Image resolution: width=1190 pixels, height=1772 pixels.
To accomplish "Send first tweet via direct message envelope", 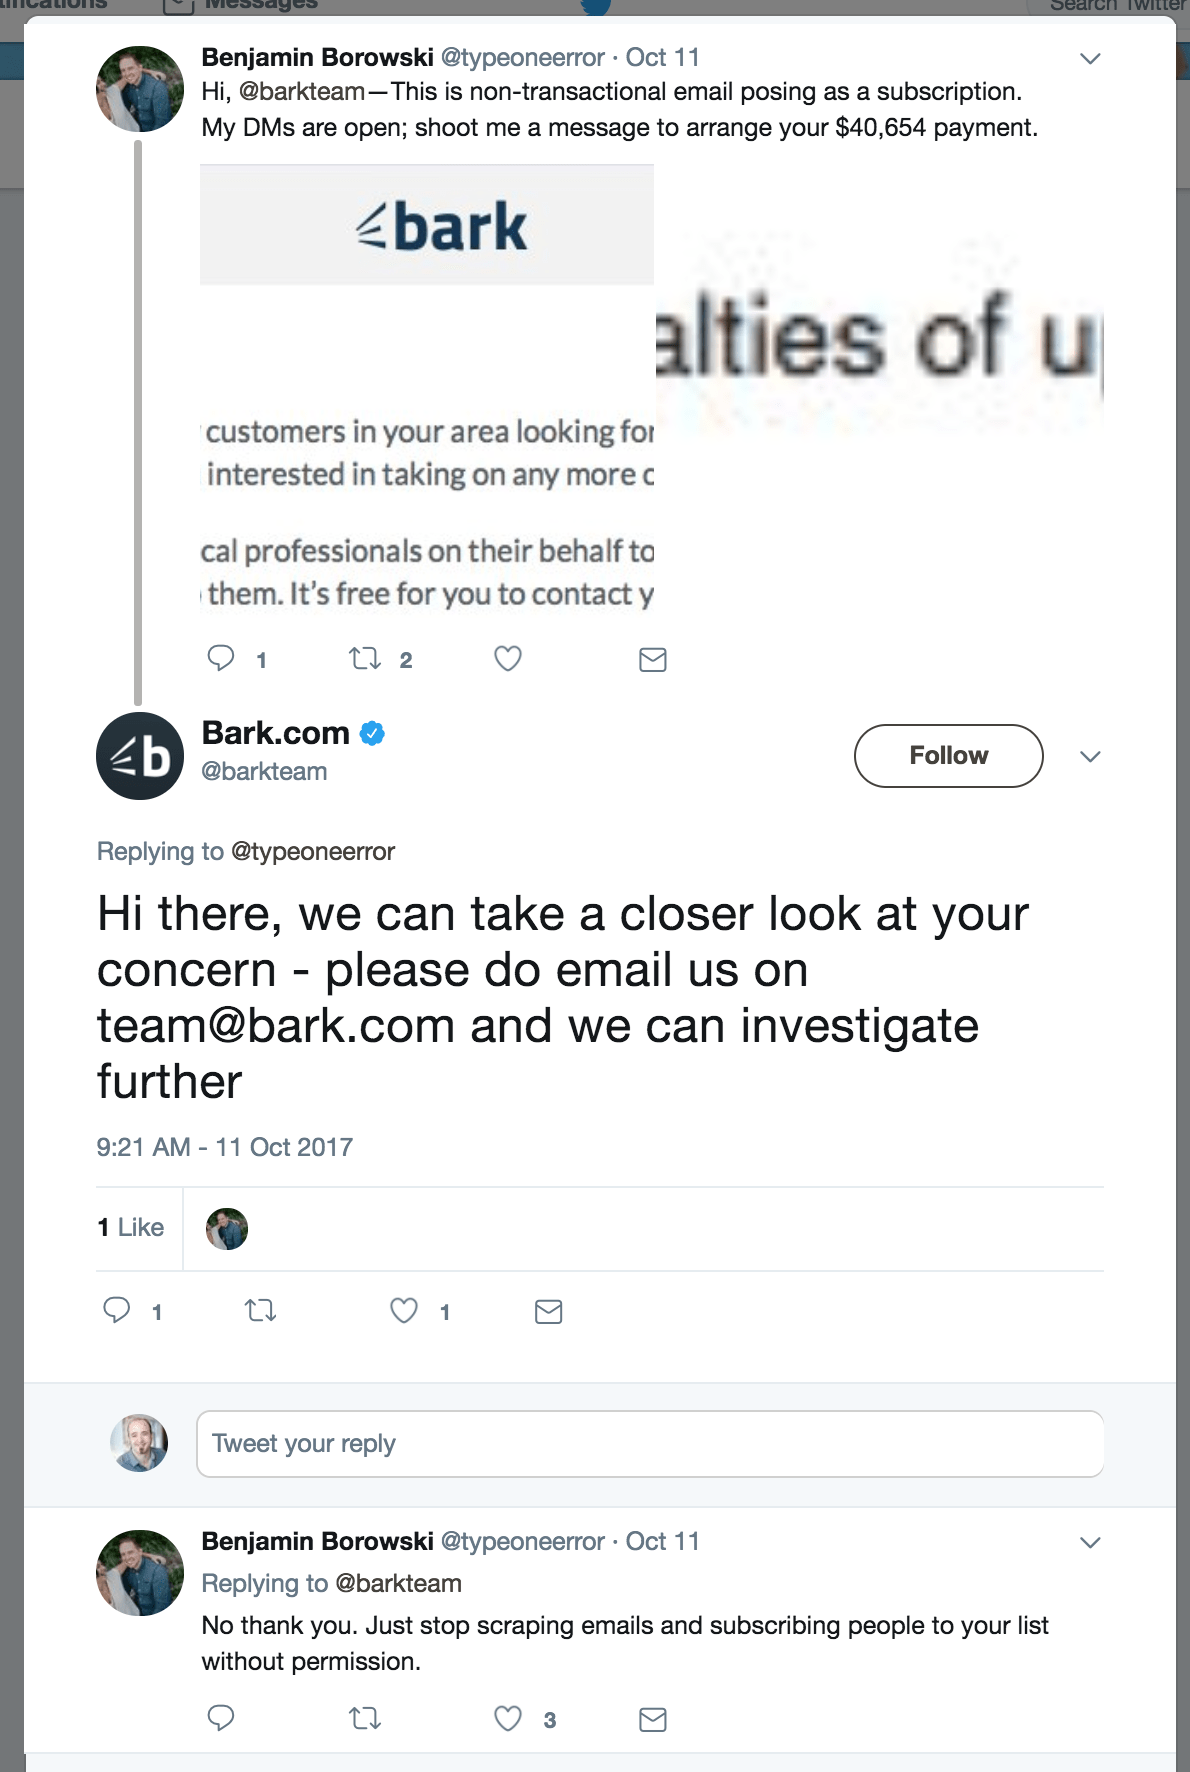I will point(653,659).
